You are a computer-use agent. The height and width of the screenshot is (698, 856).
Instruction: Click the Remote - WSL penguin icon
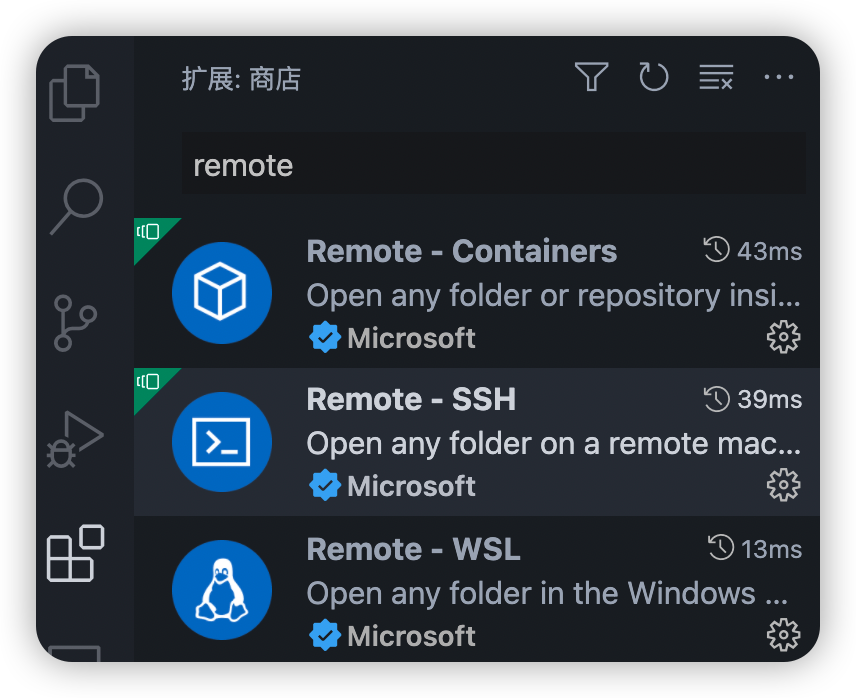tap(221, 590)
